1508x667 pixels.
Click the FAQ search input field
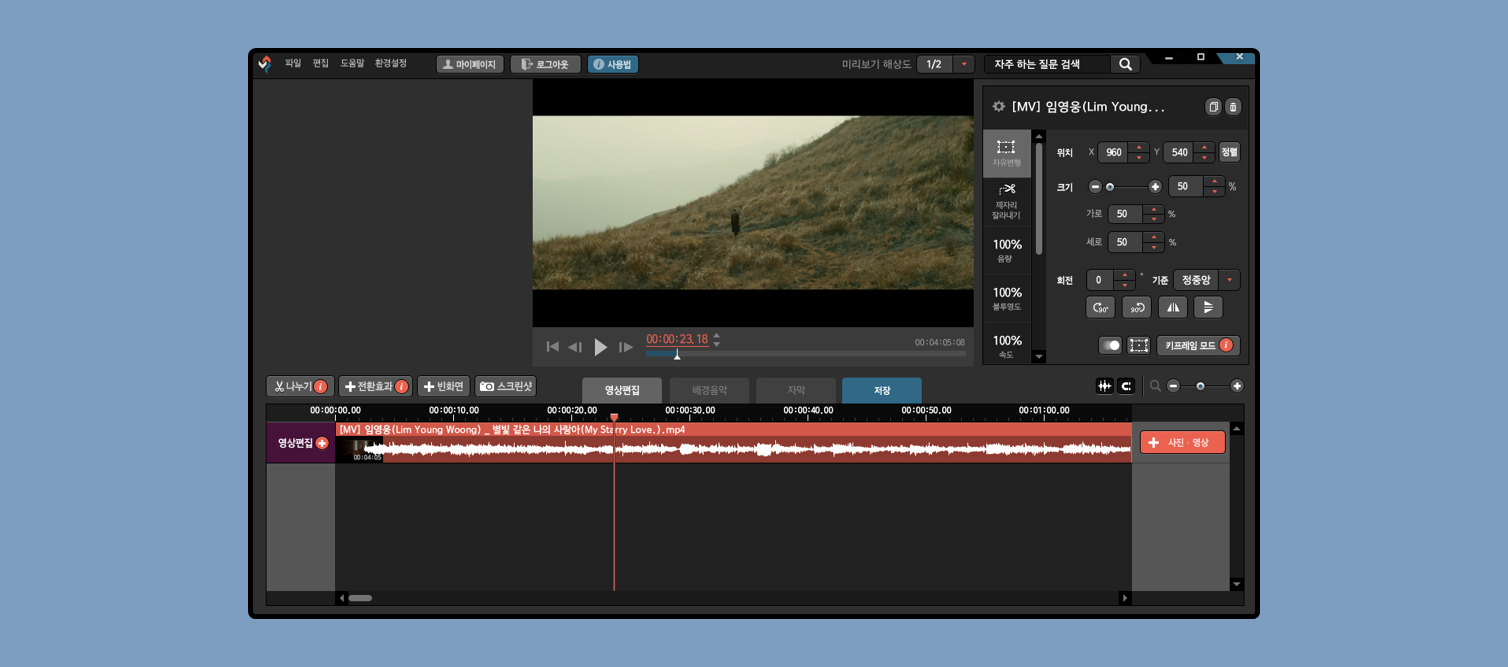(1047, 64)
